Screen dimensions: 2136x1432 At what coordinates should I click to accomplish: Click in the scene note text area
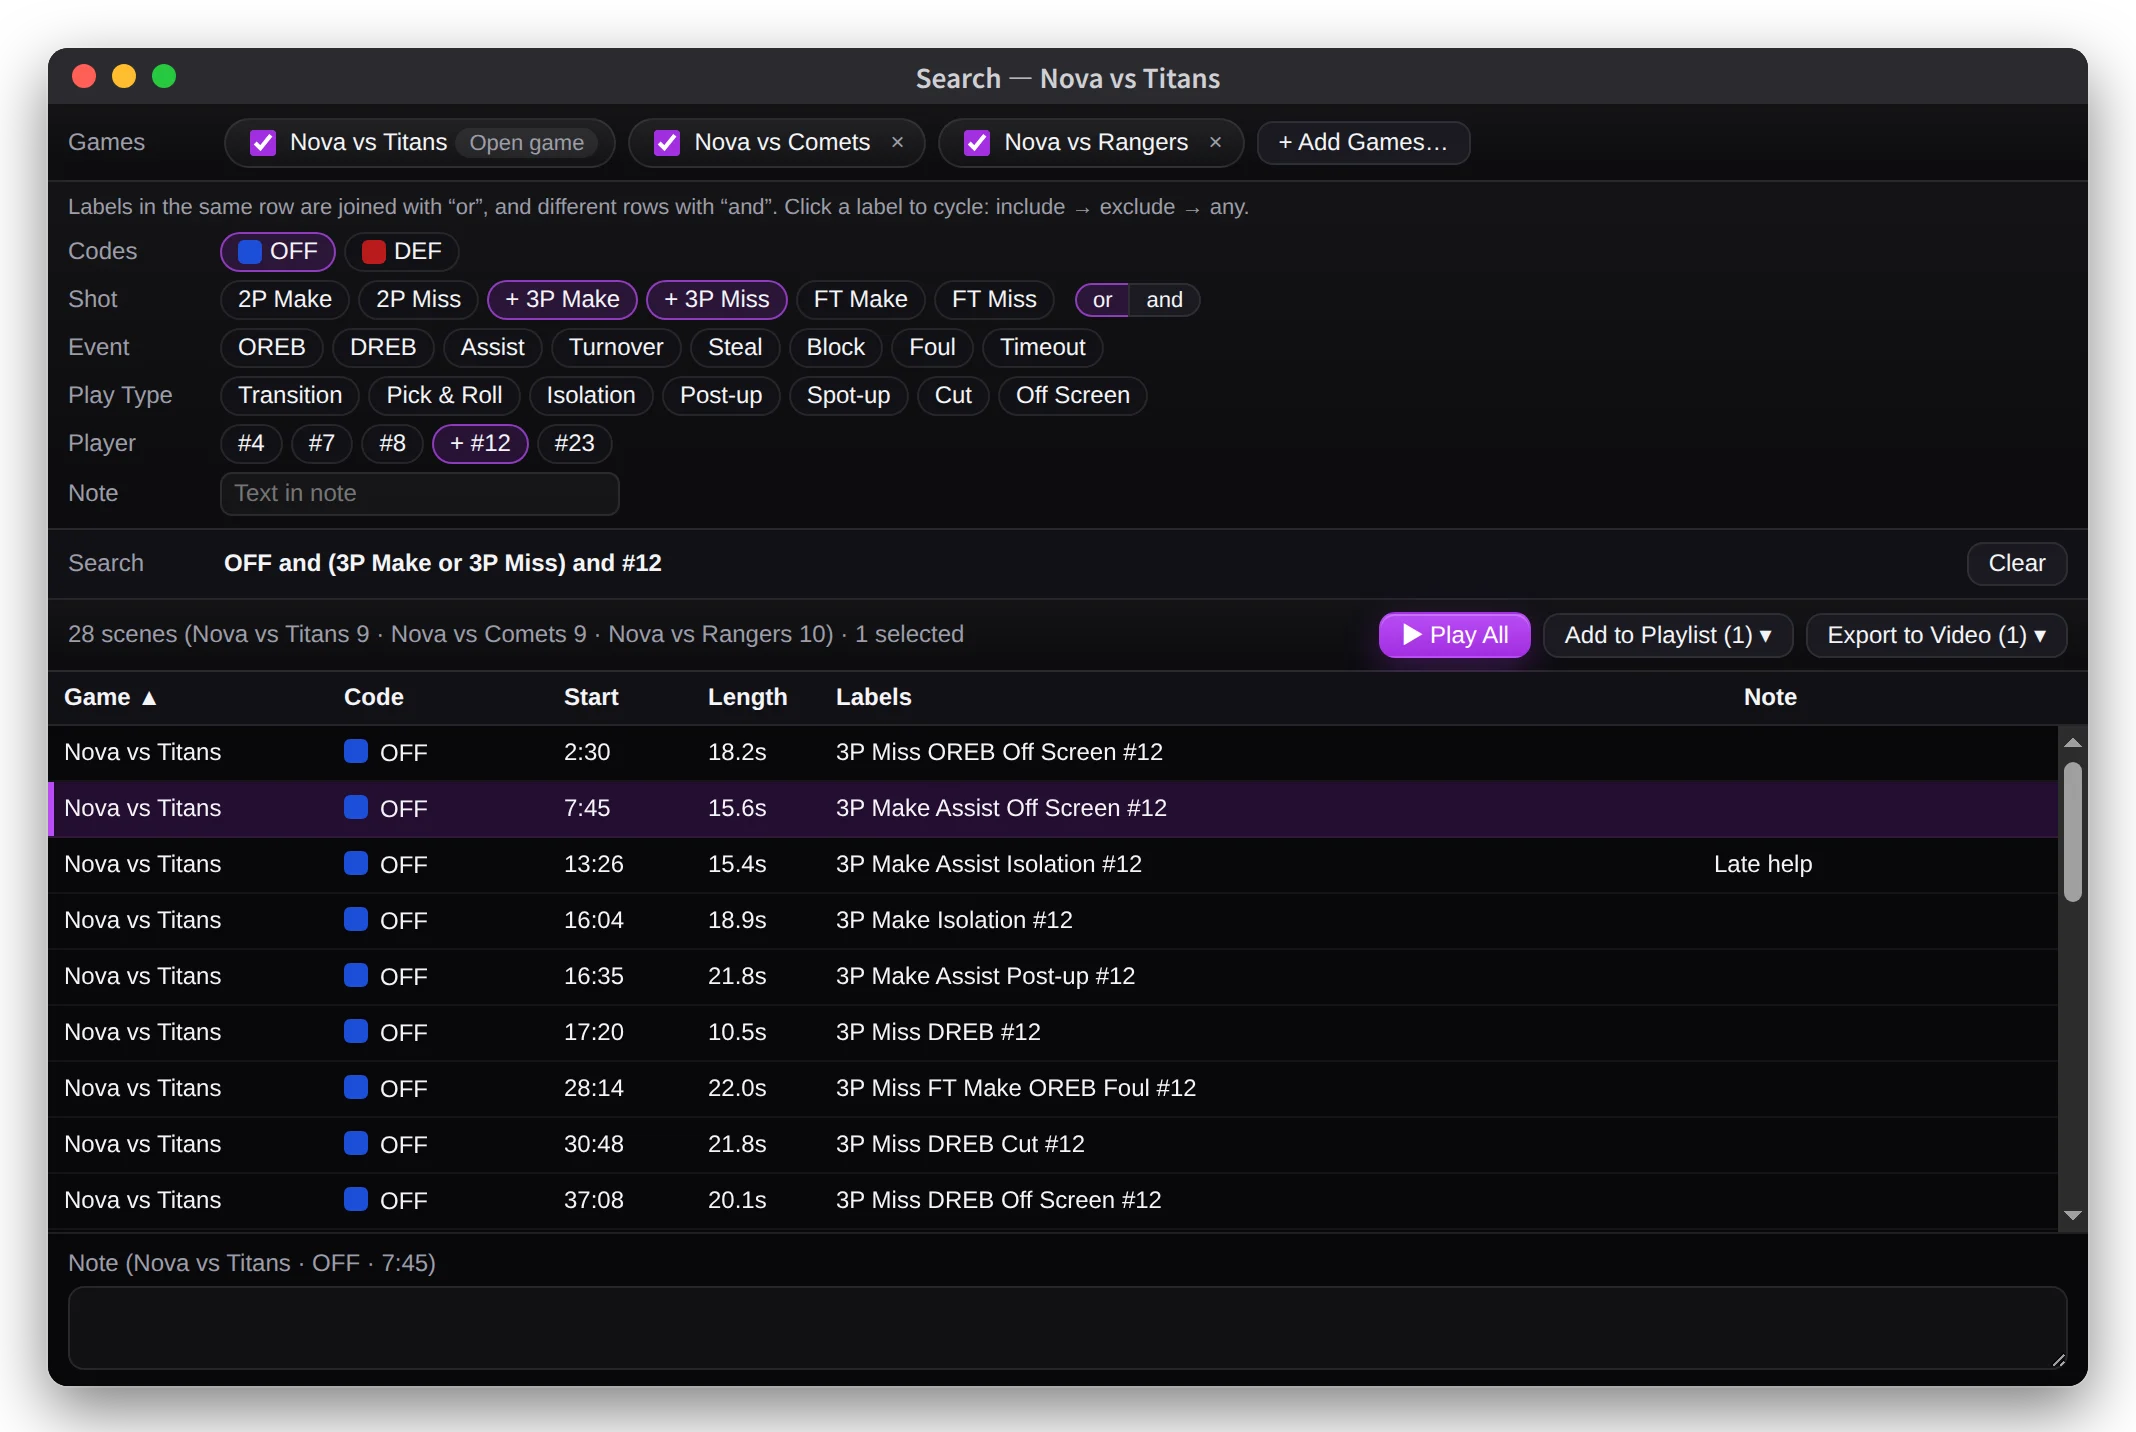tap(1067, 1328)
